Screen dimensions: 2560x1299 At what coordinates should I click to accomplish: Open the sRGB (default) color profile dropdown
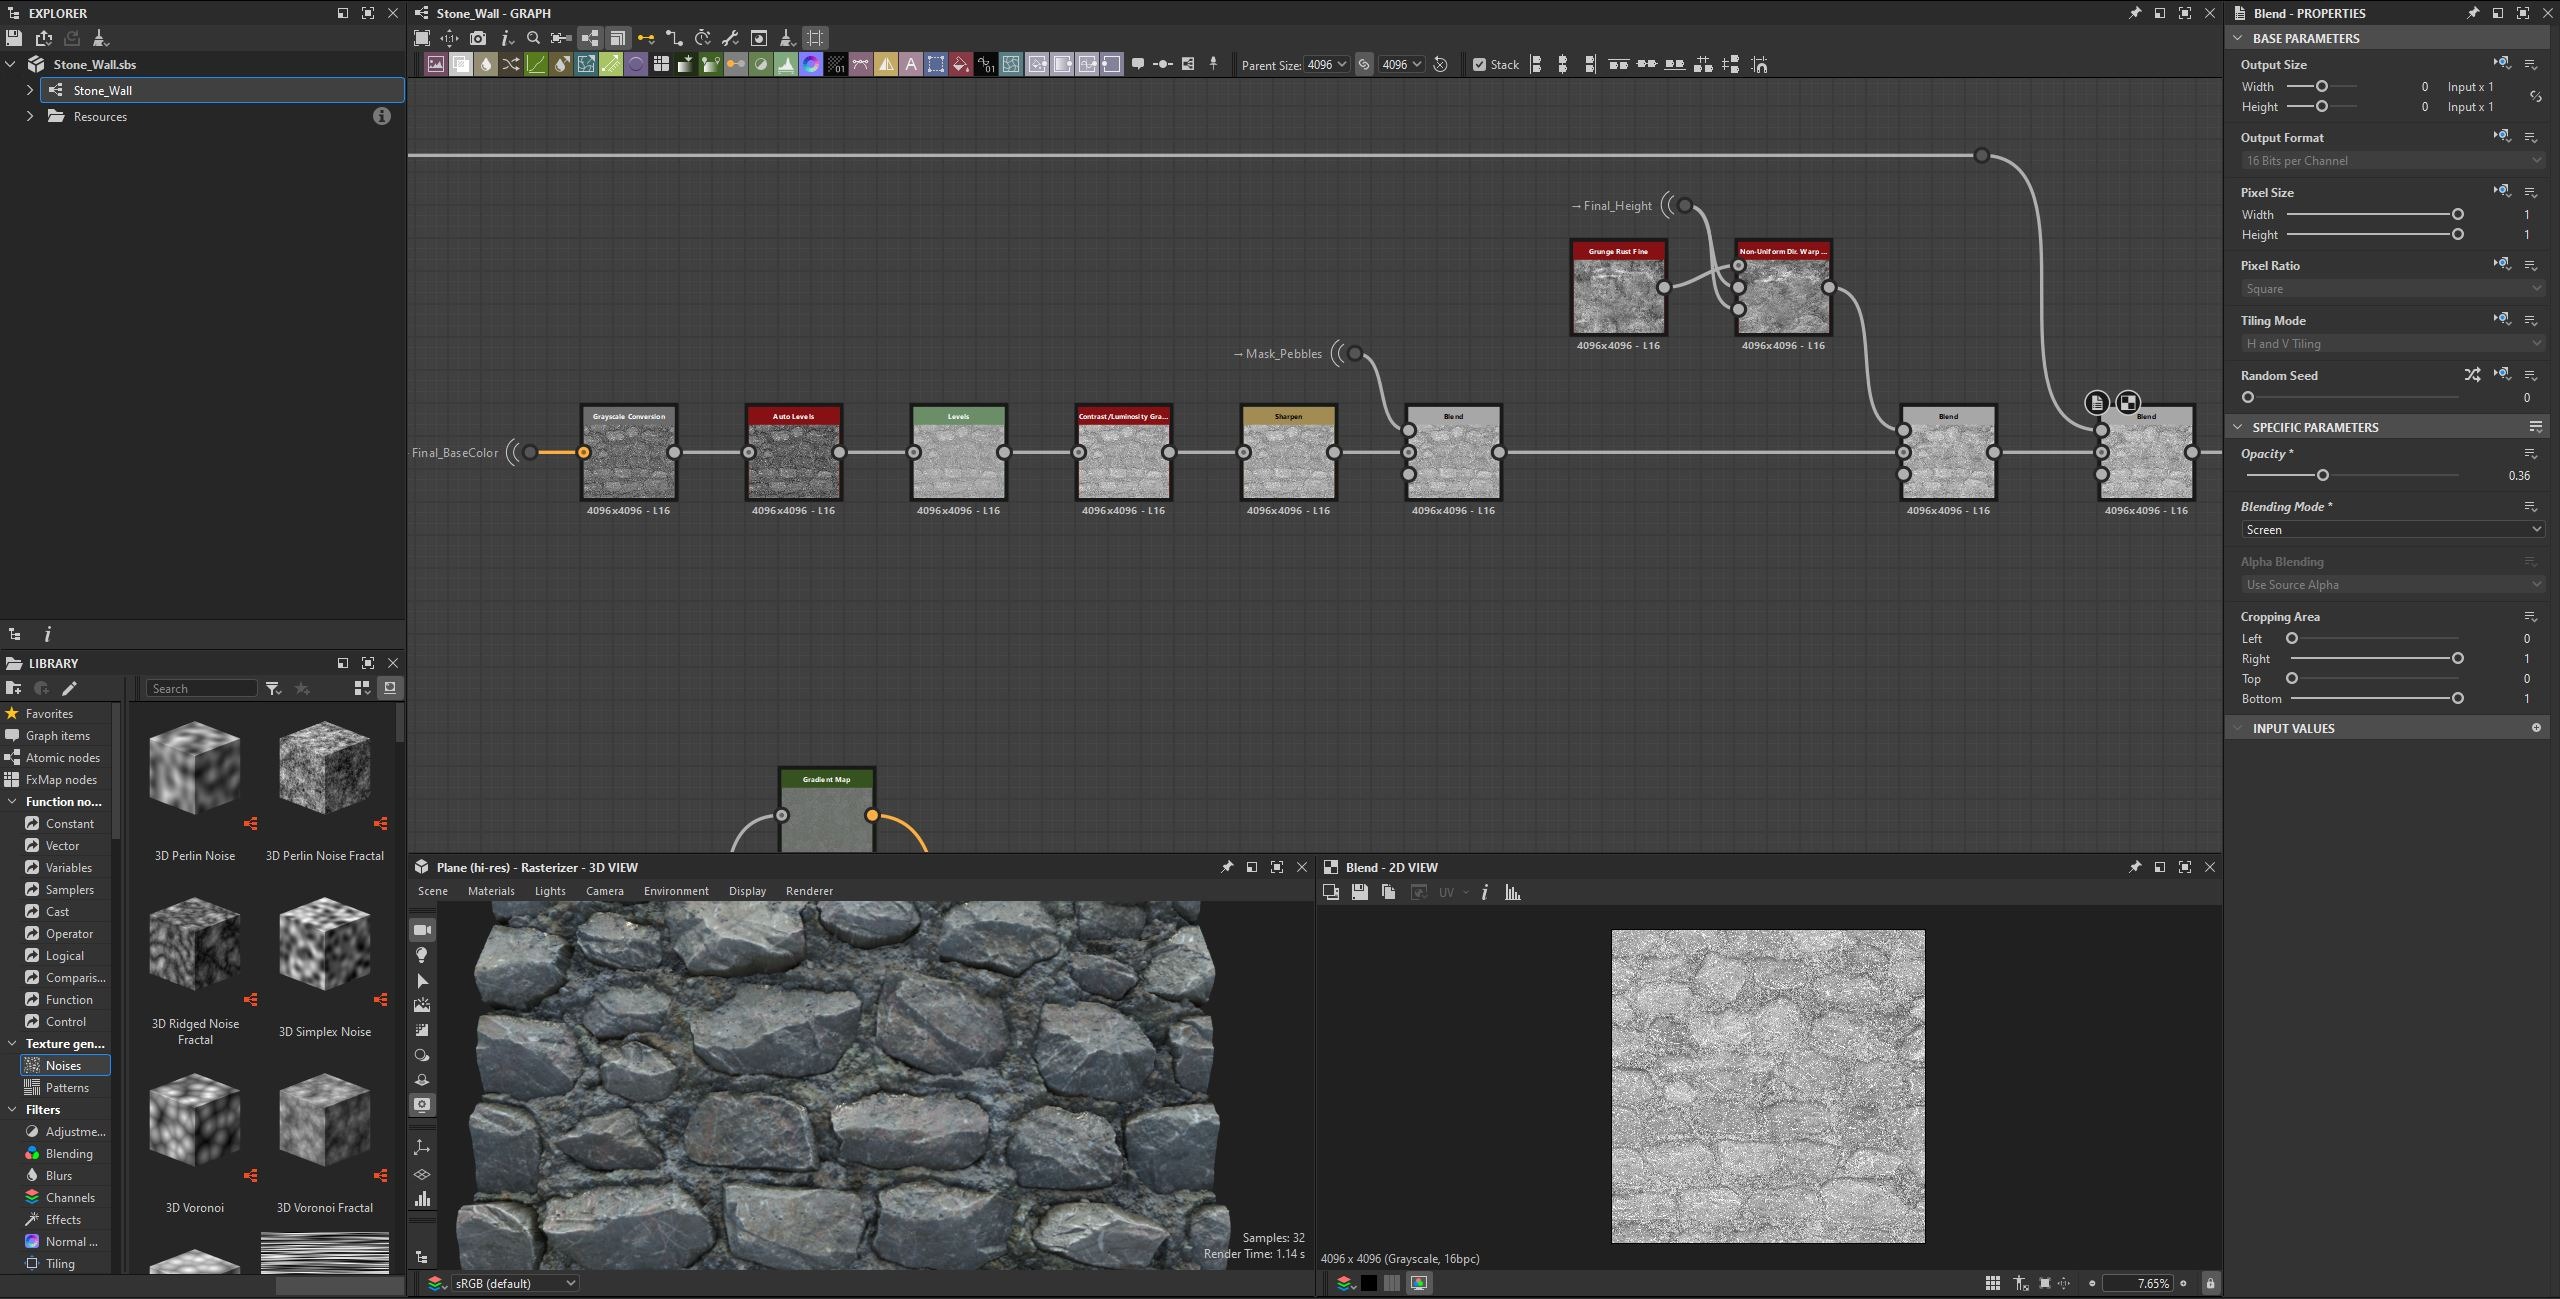[x=514, y=1283]
